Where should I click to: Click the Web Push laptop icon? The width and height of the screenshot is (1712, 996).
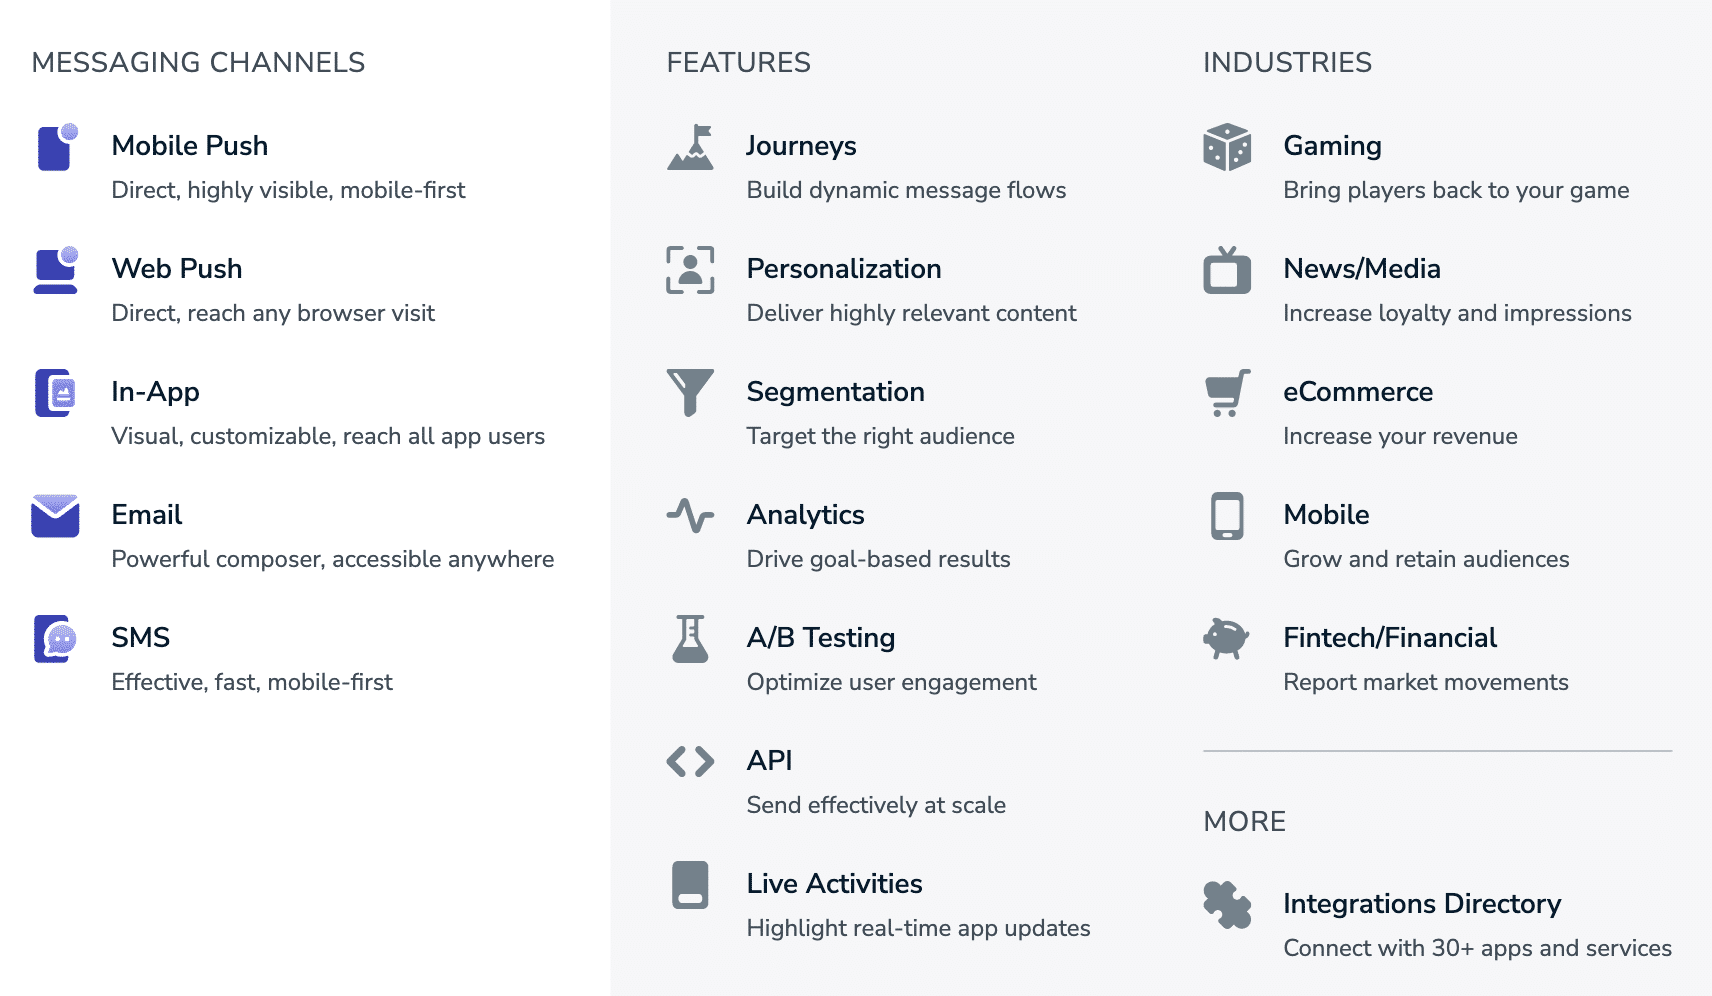[56, 270]
